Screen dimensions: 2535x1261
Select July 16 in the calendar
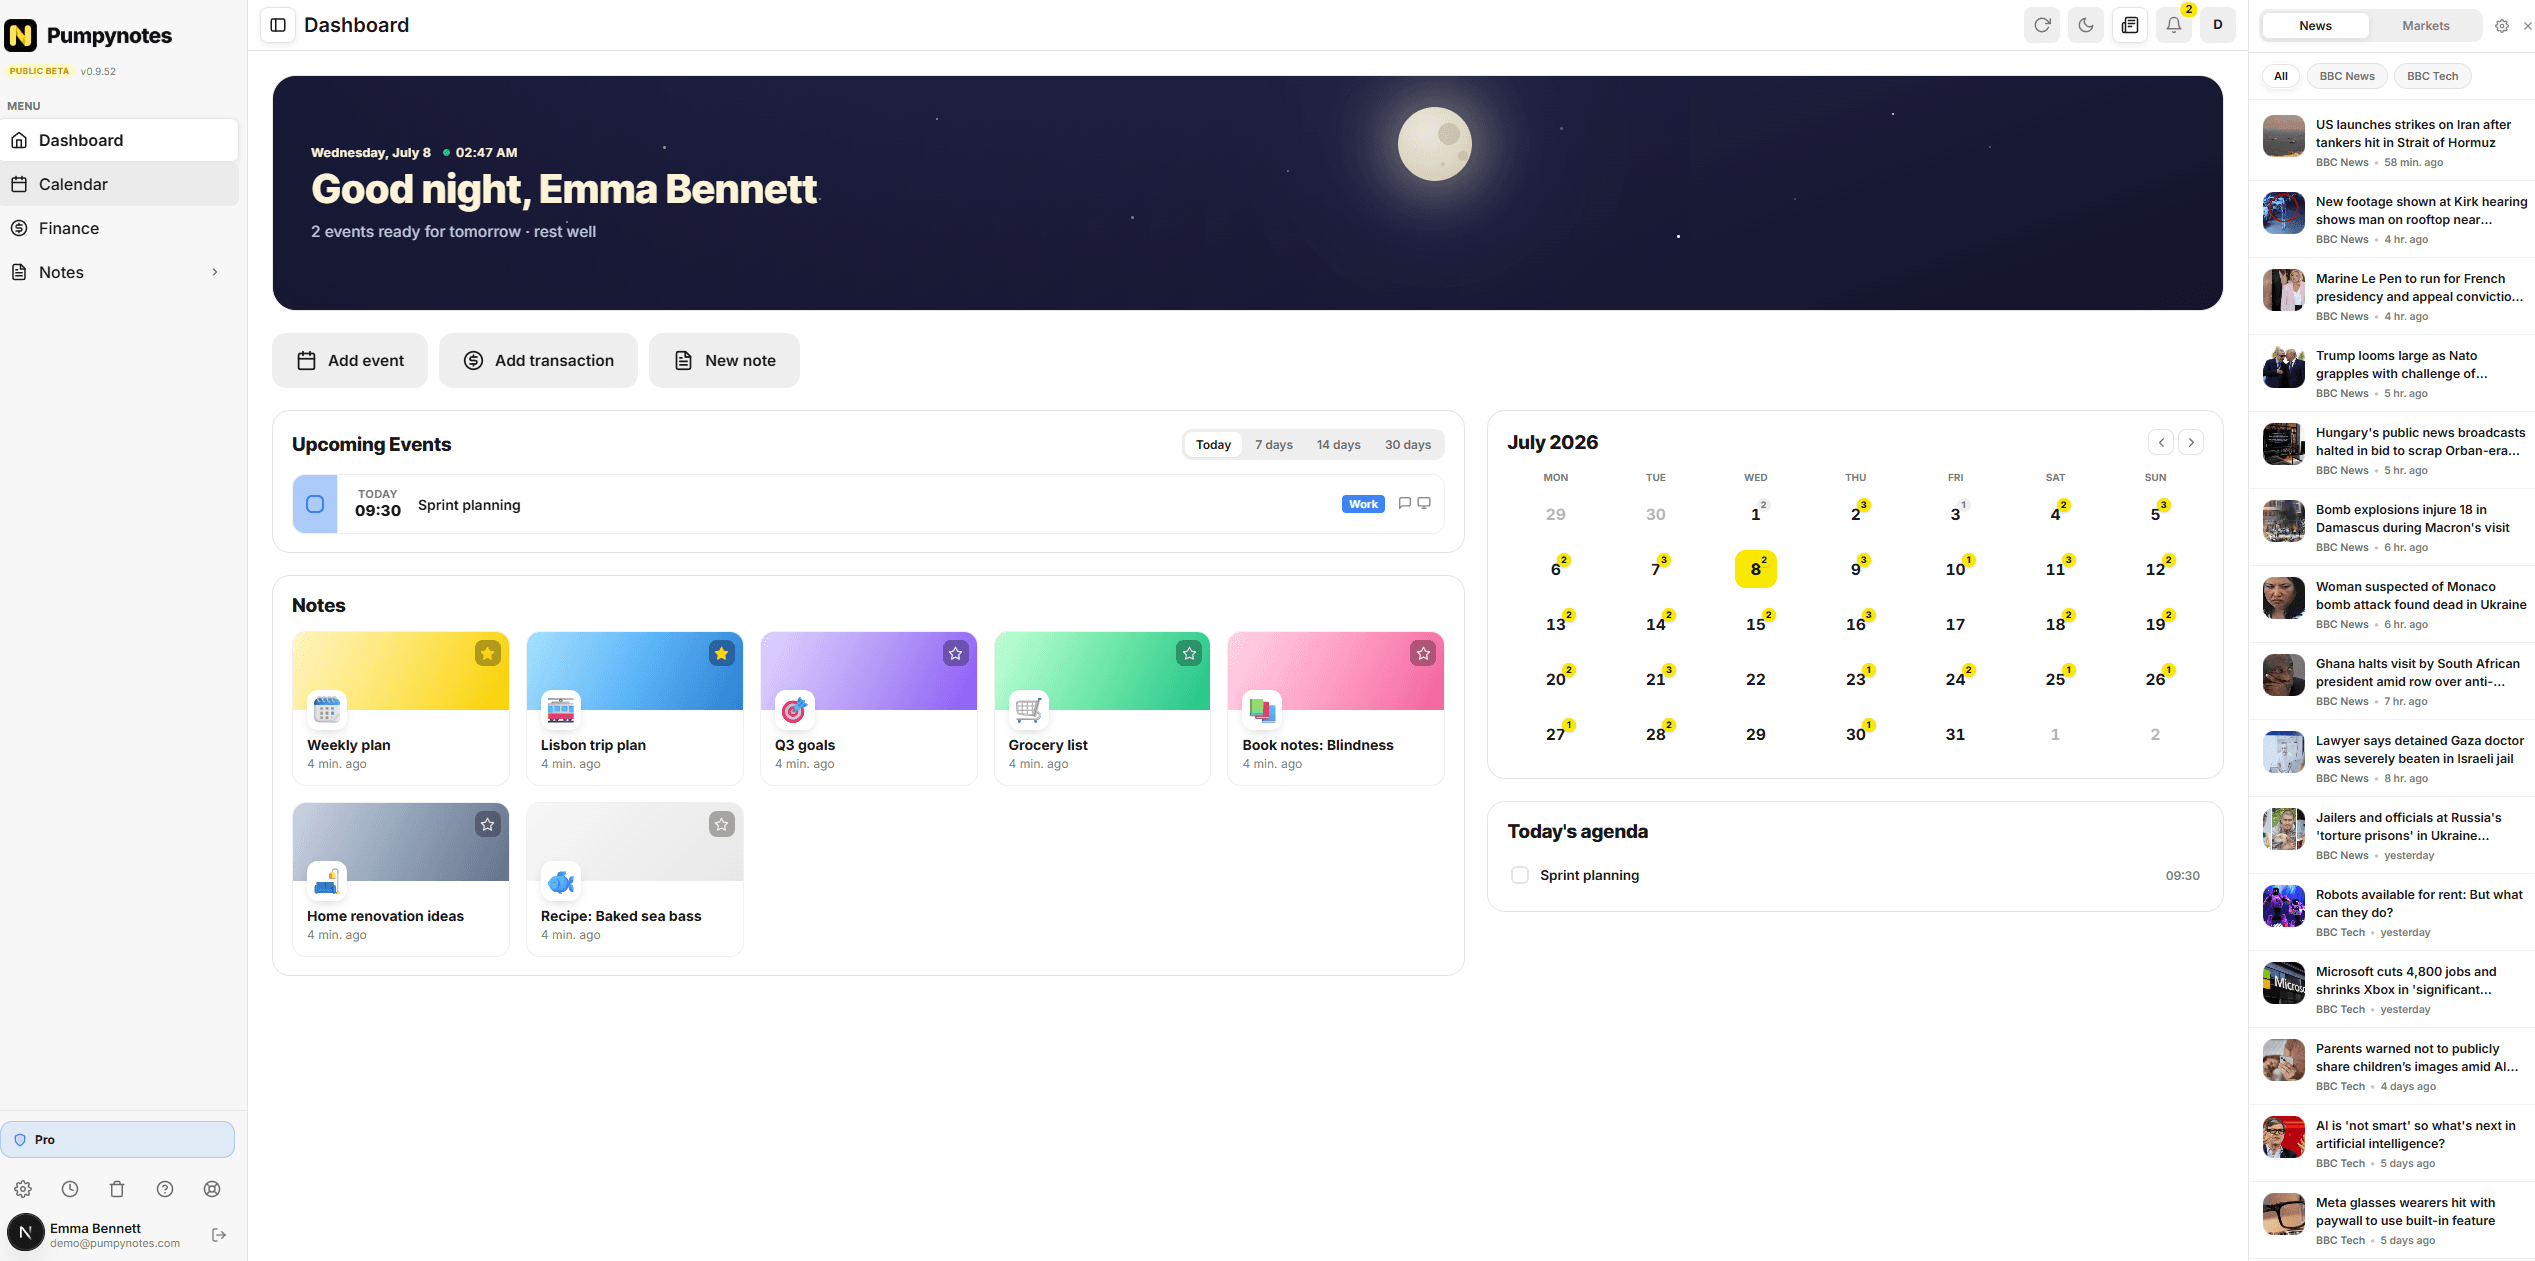1856,624
